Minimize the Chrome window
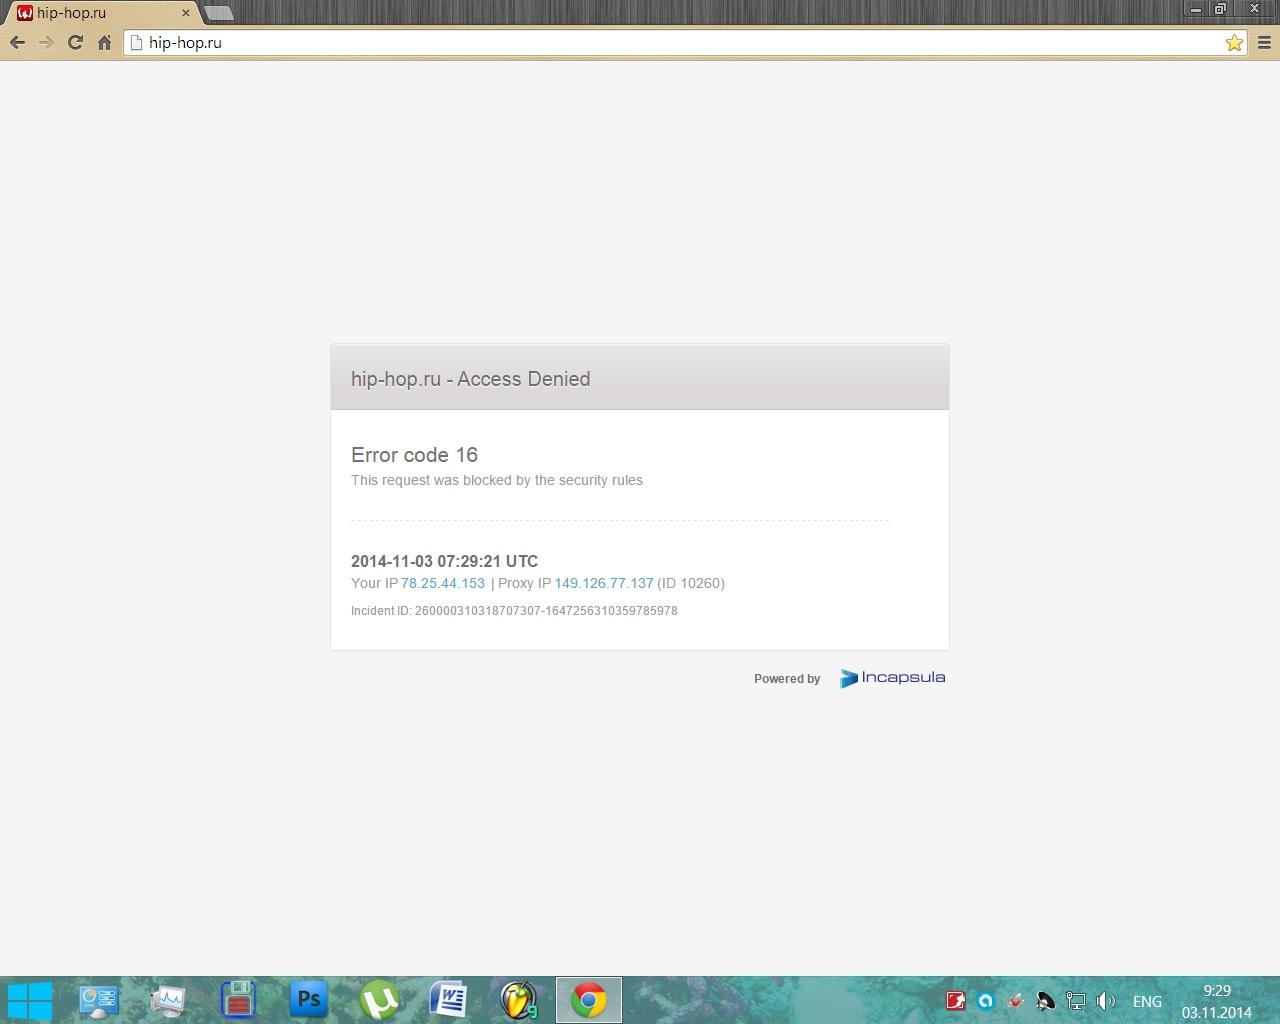Image resolution: width=1280 pixels, height=1024 pixels. (x=1197, y=9)
